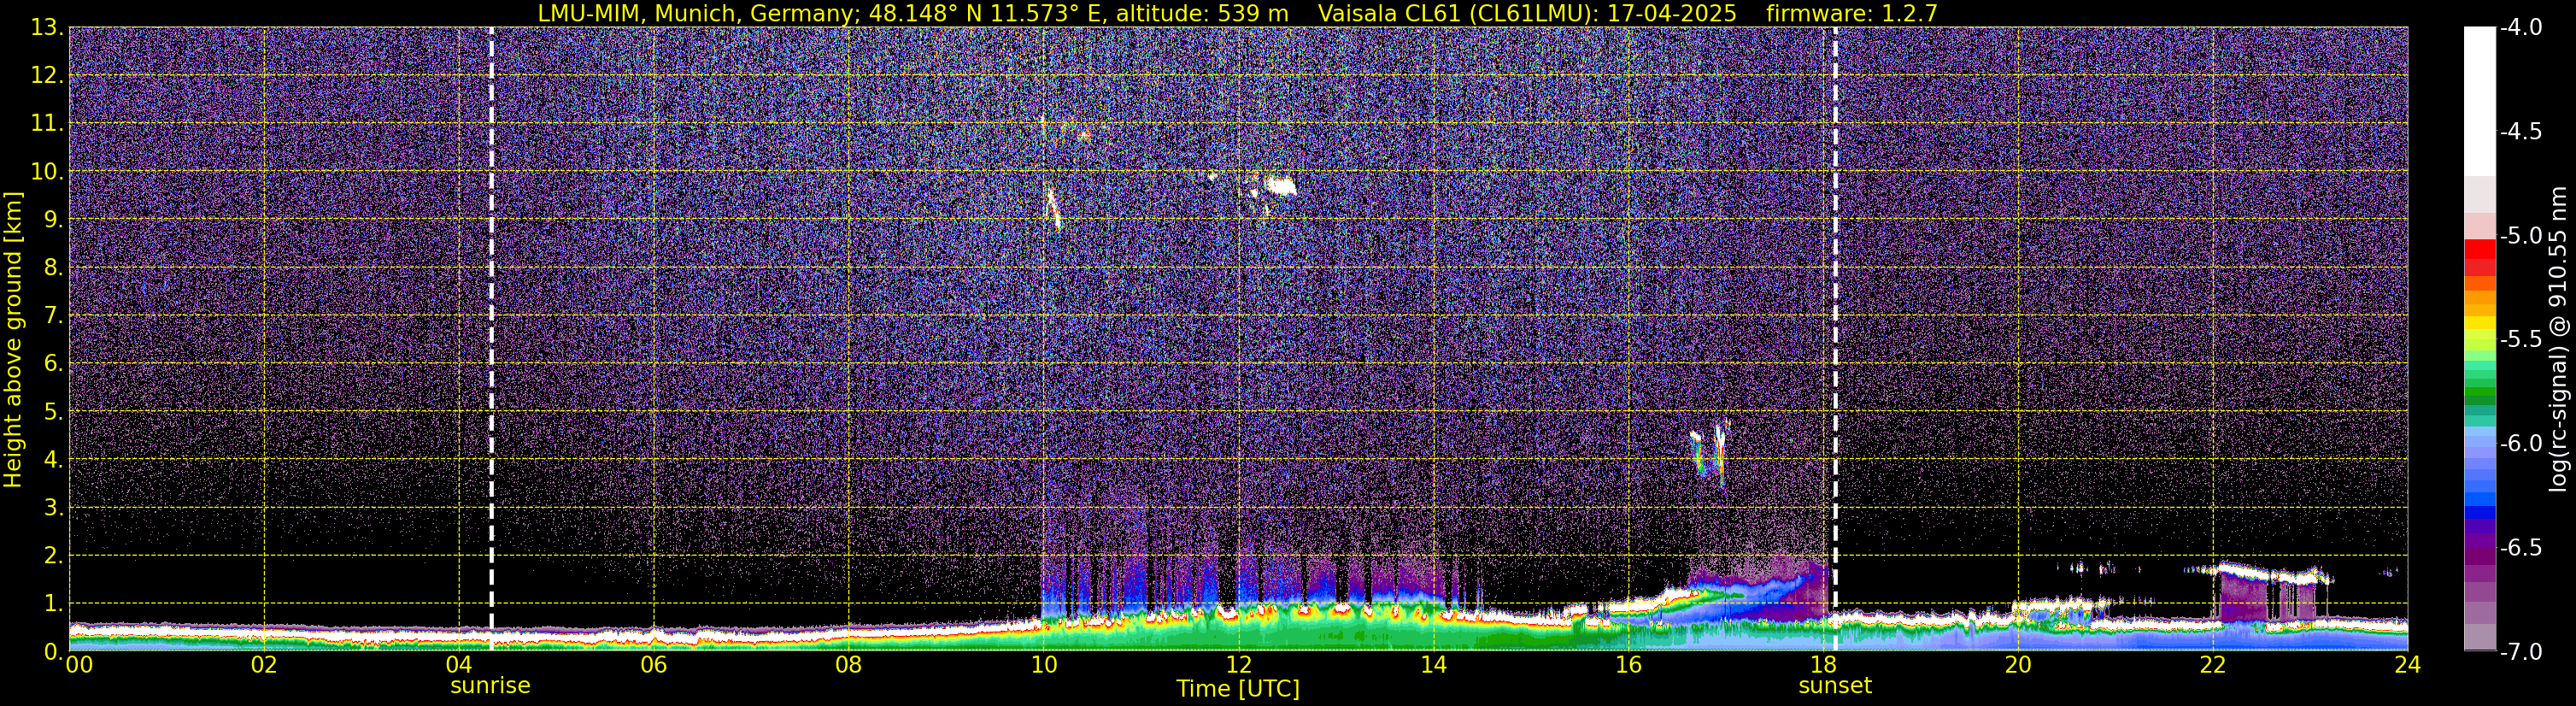Click the time axis tick "10"
Viewport: 2576px width, 706px height.
(x=1043, y=665)
